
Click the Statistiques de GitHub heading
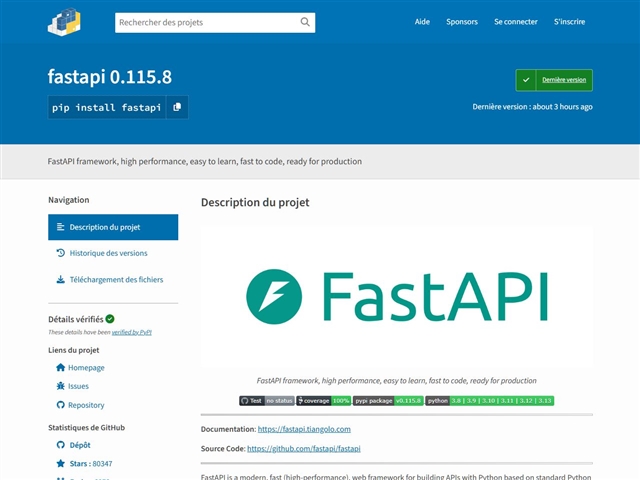click(x=87, y=427)
